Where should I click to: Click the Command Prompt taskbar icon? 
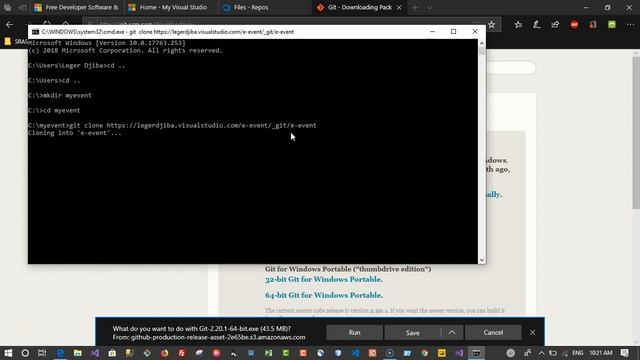click(476, 353)
